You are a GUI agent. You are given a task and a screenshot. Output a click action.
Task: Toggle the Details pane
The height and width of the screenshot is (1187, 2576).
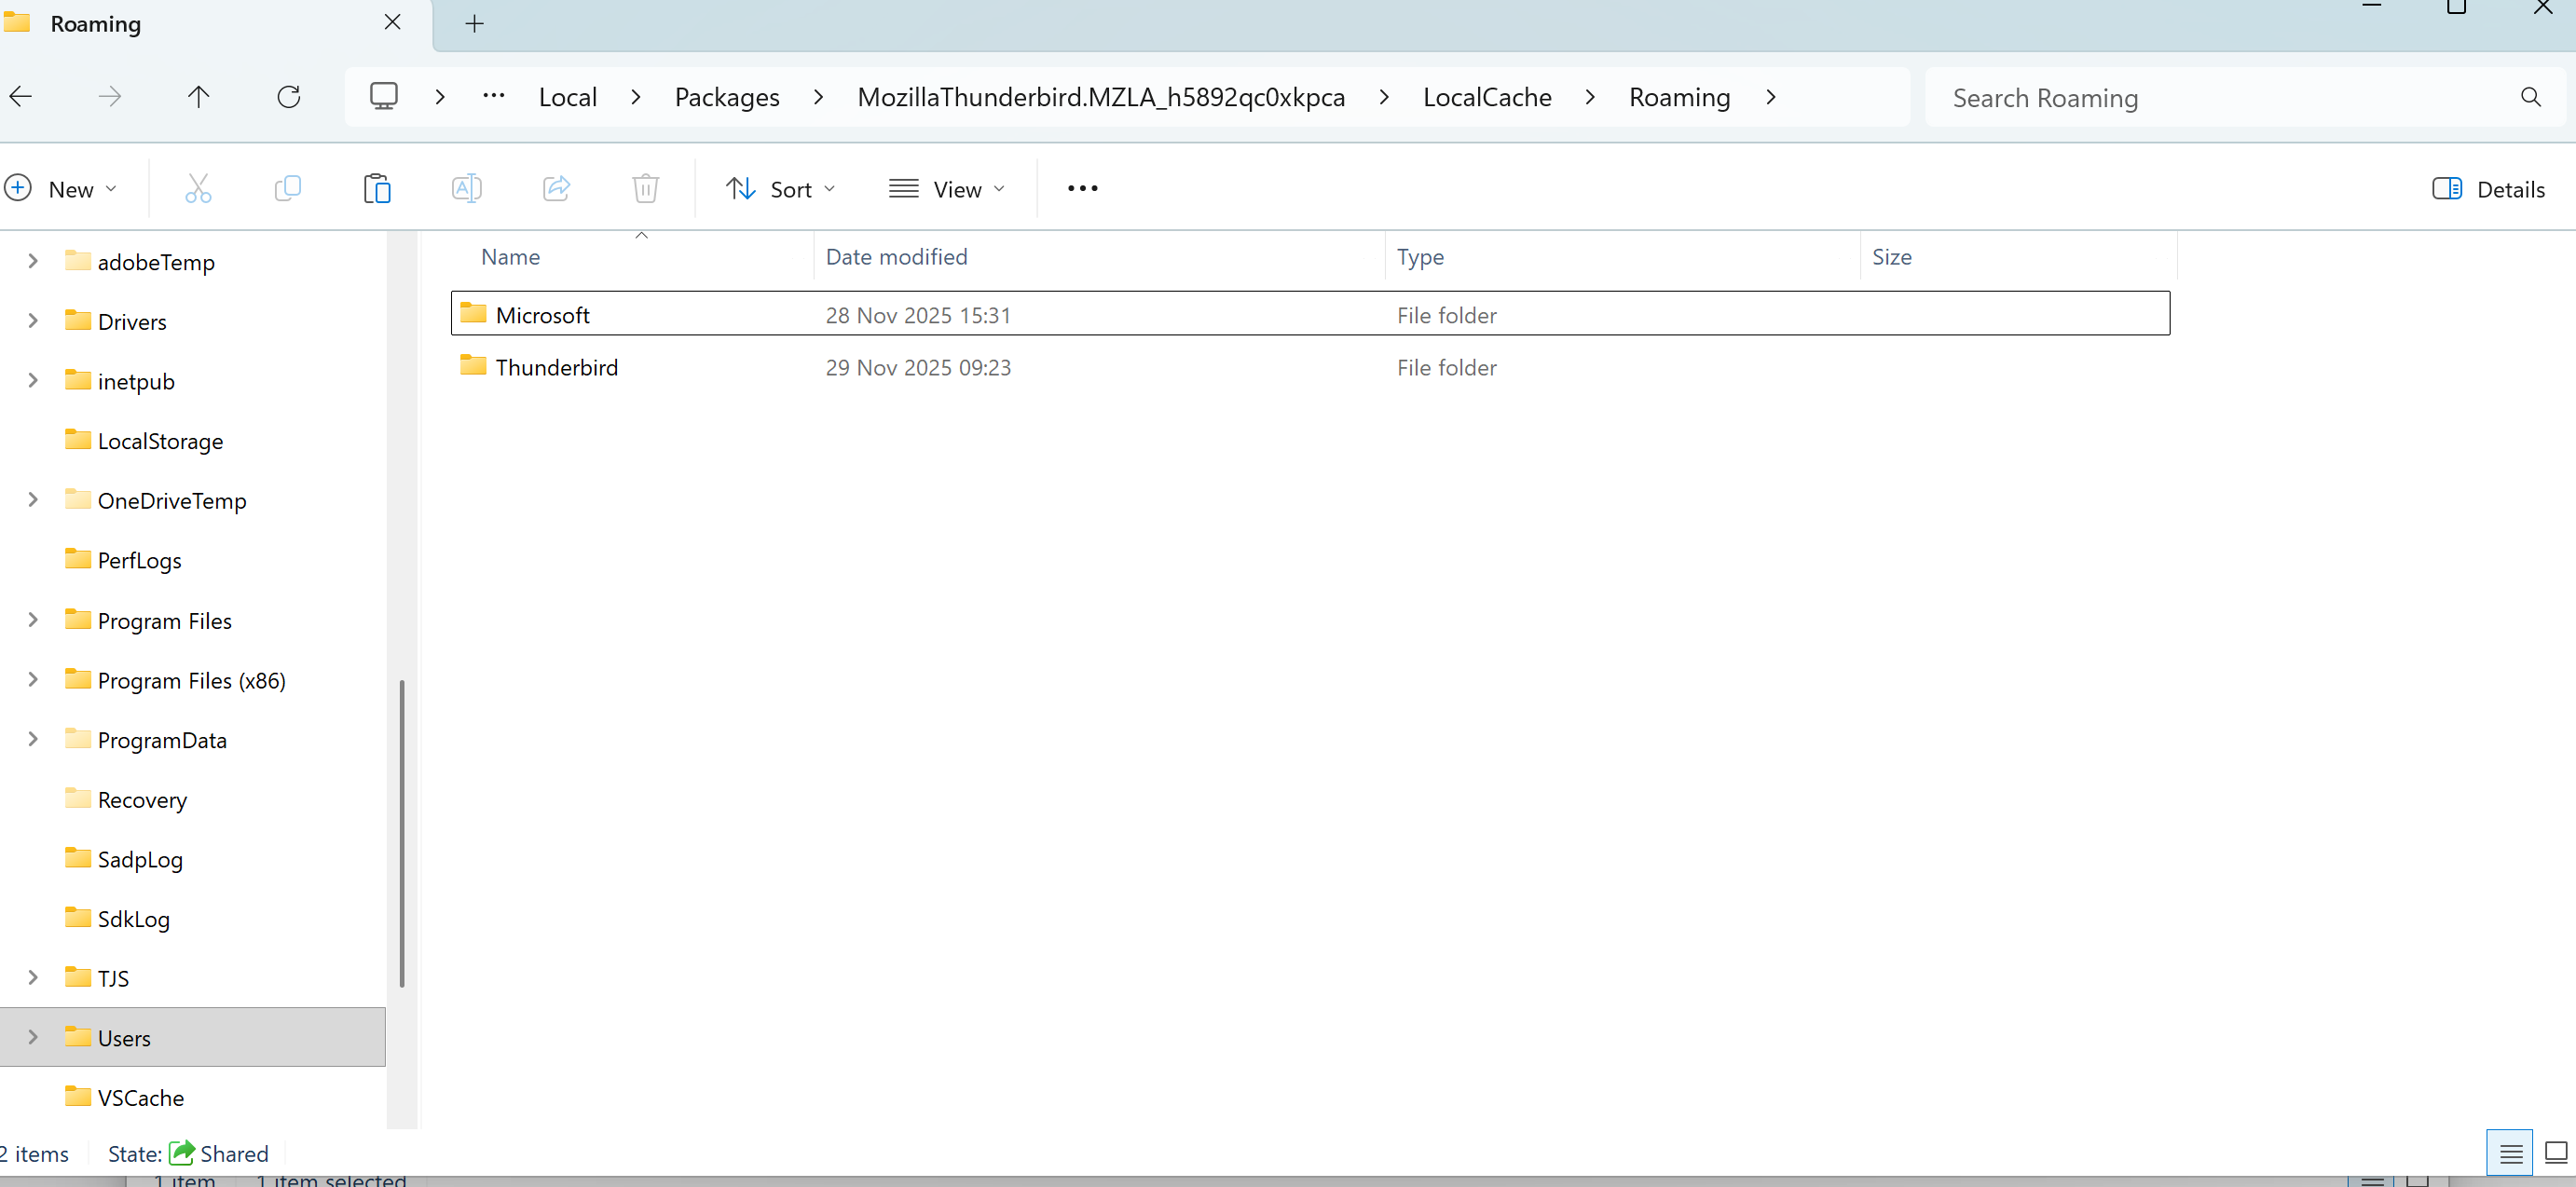2488,189
